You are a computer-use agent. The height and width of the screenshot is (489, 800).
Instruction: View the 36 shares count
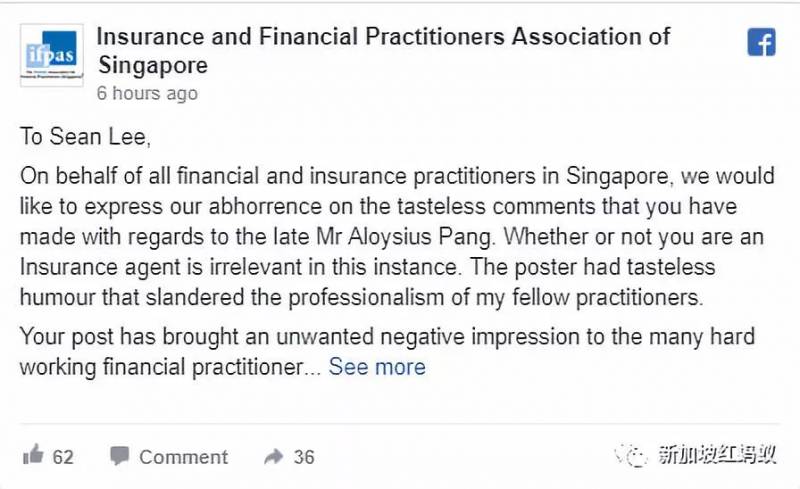[304, 457]
